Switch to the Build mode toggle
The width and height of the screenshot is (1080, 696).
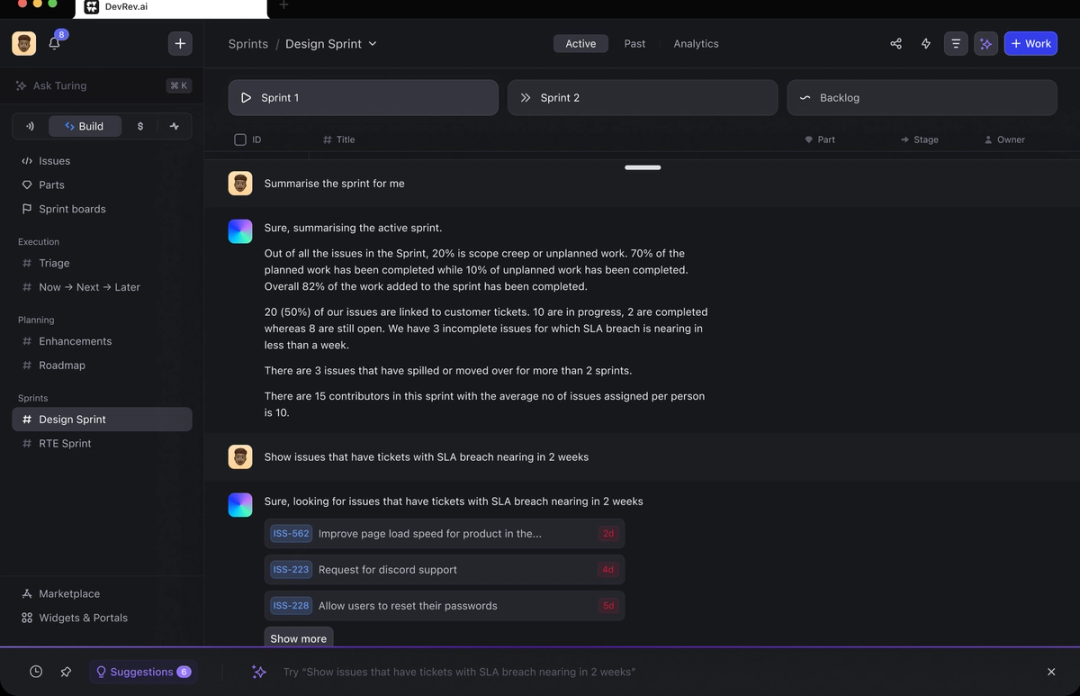tap(85, 126)
